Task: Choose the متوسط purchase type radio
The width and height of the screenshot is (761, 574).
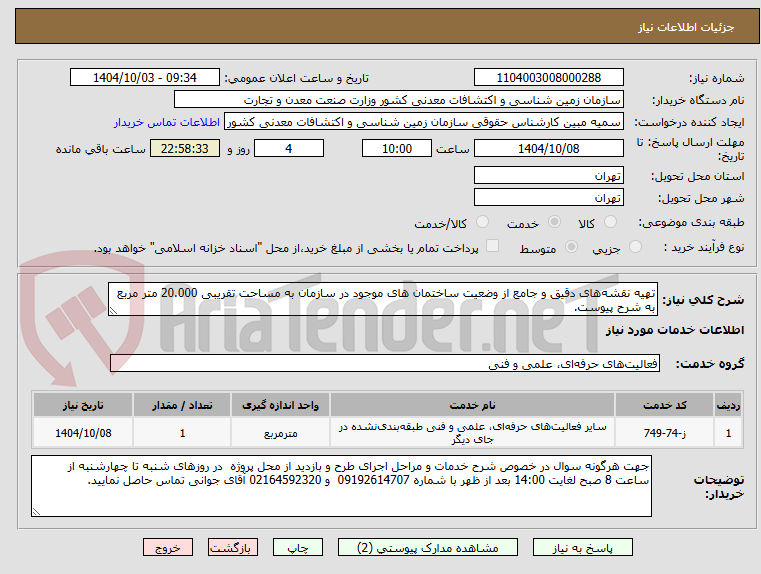Action: coord(572,247)
